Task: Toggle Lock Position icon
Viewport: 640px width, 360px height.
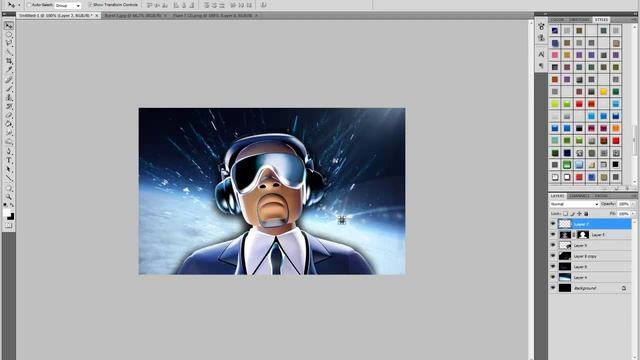Action: point(580,213)
